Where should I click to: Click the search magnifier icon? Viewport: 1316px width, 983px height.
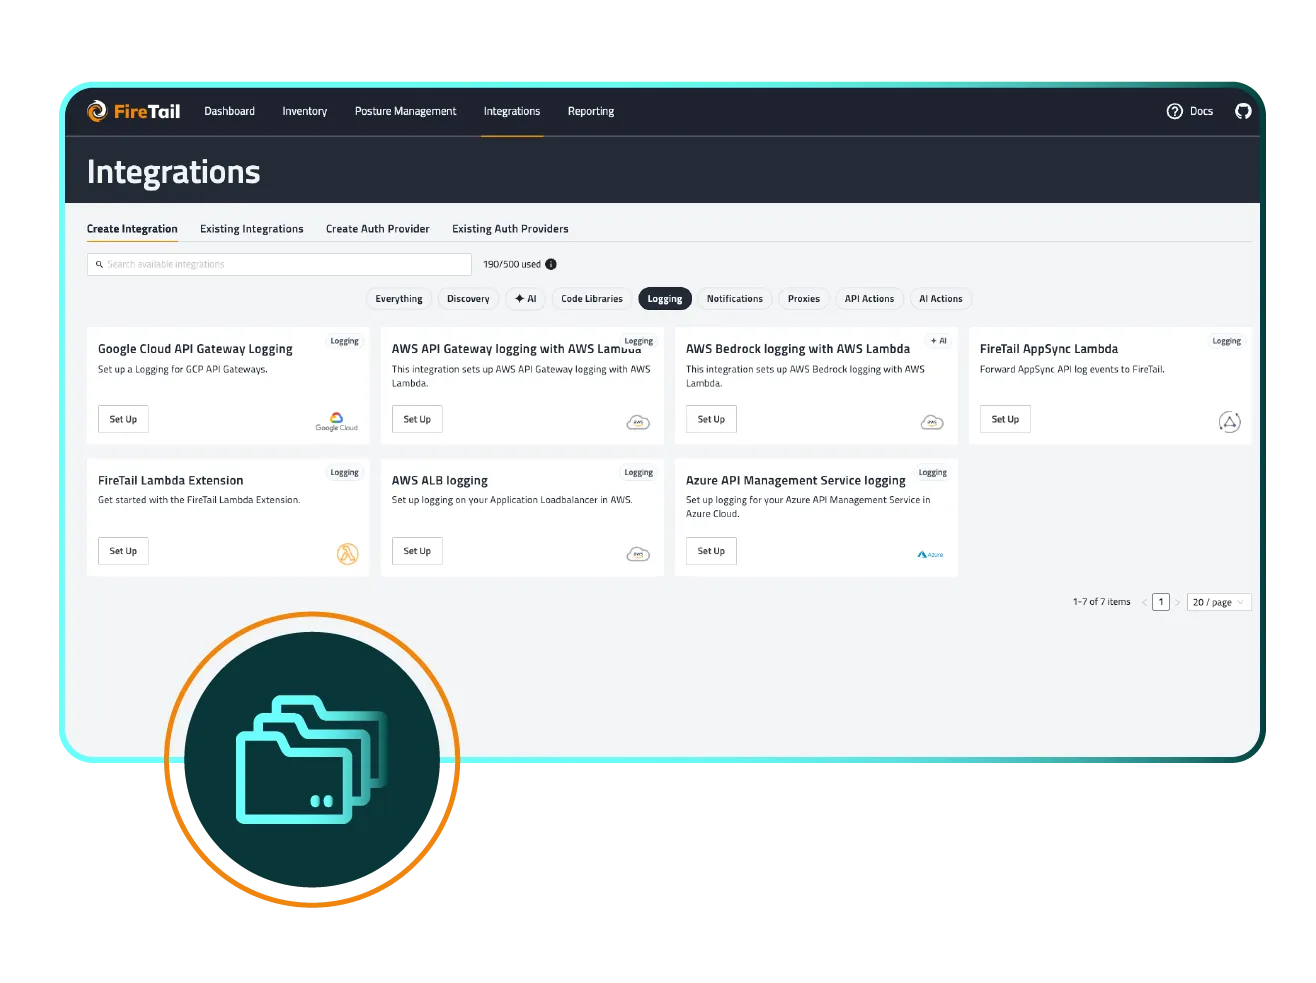point(99,264)
